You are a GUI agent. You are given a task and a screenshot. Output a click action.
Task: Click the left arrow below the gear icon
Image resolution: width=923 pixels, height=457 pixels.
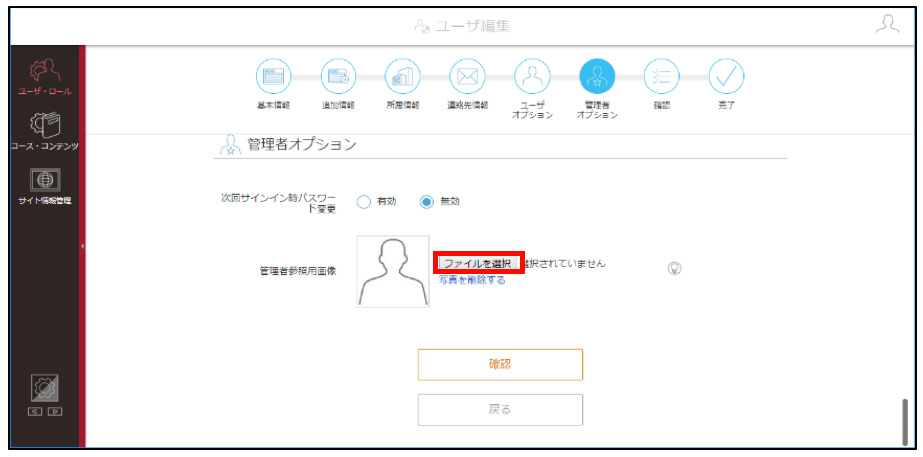[x=36, y=411]
